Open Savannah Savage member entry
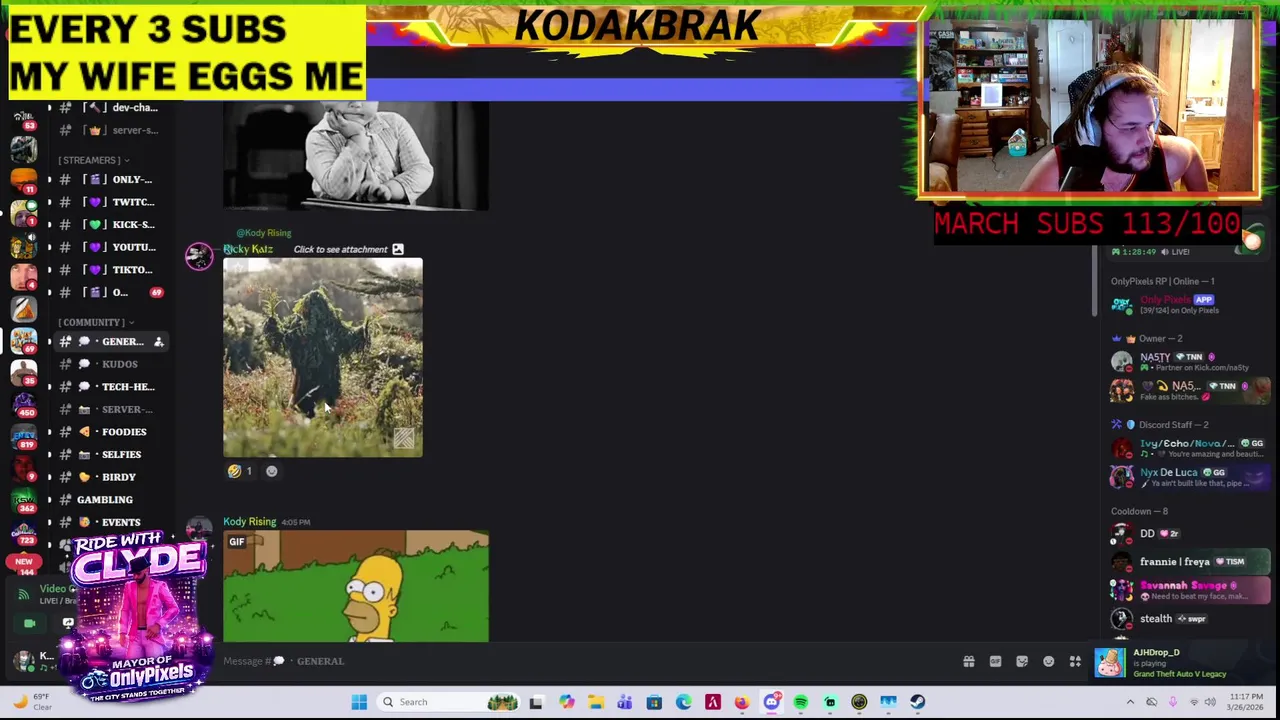The height and width of the screenshot is (720, 1280). [1188, 590]
